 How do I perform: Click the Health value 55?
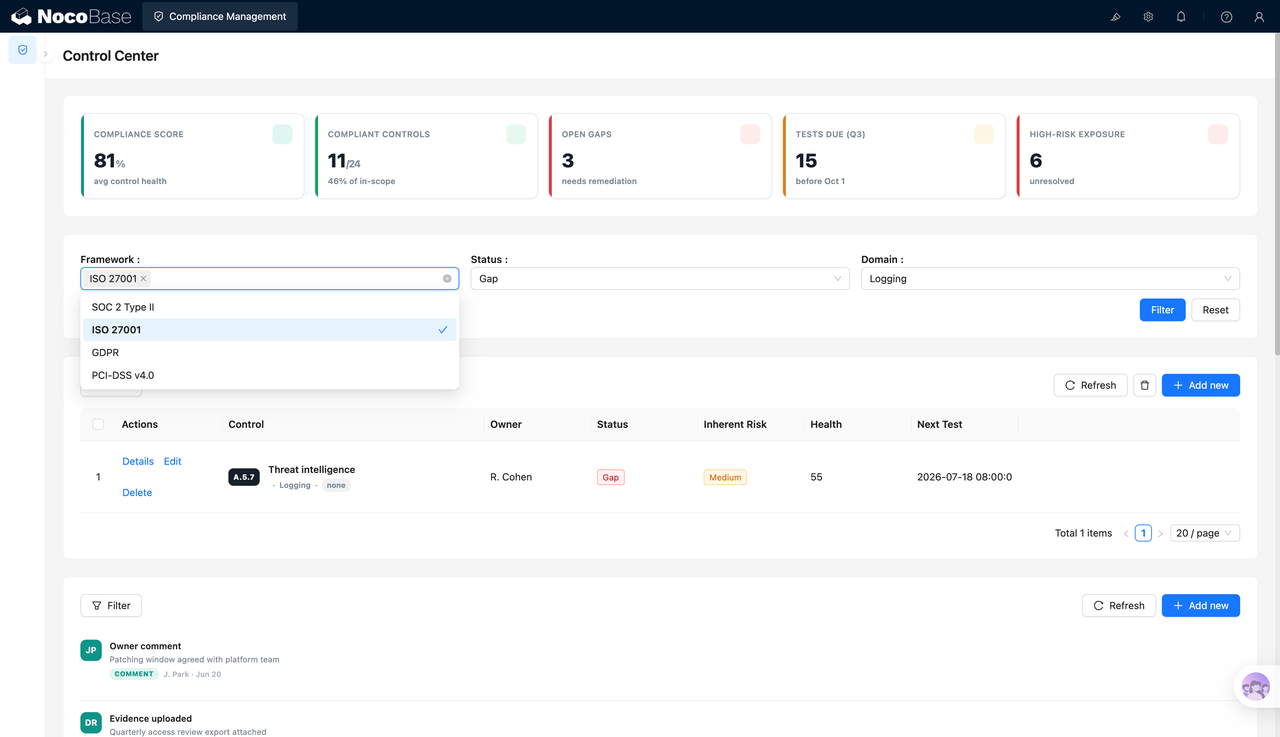pyautogui.click(x=816, y=477)
